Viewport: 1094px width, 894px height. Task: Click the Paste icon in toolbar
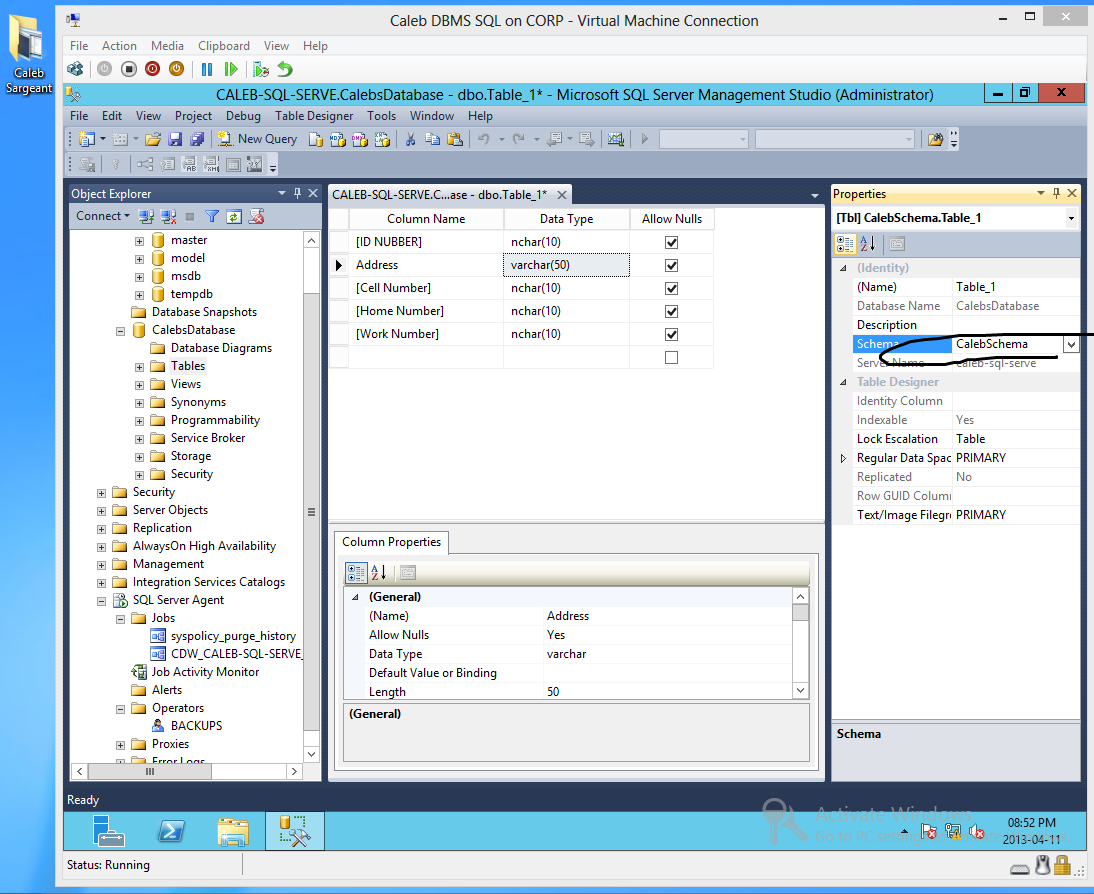455,140
